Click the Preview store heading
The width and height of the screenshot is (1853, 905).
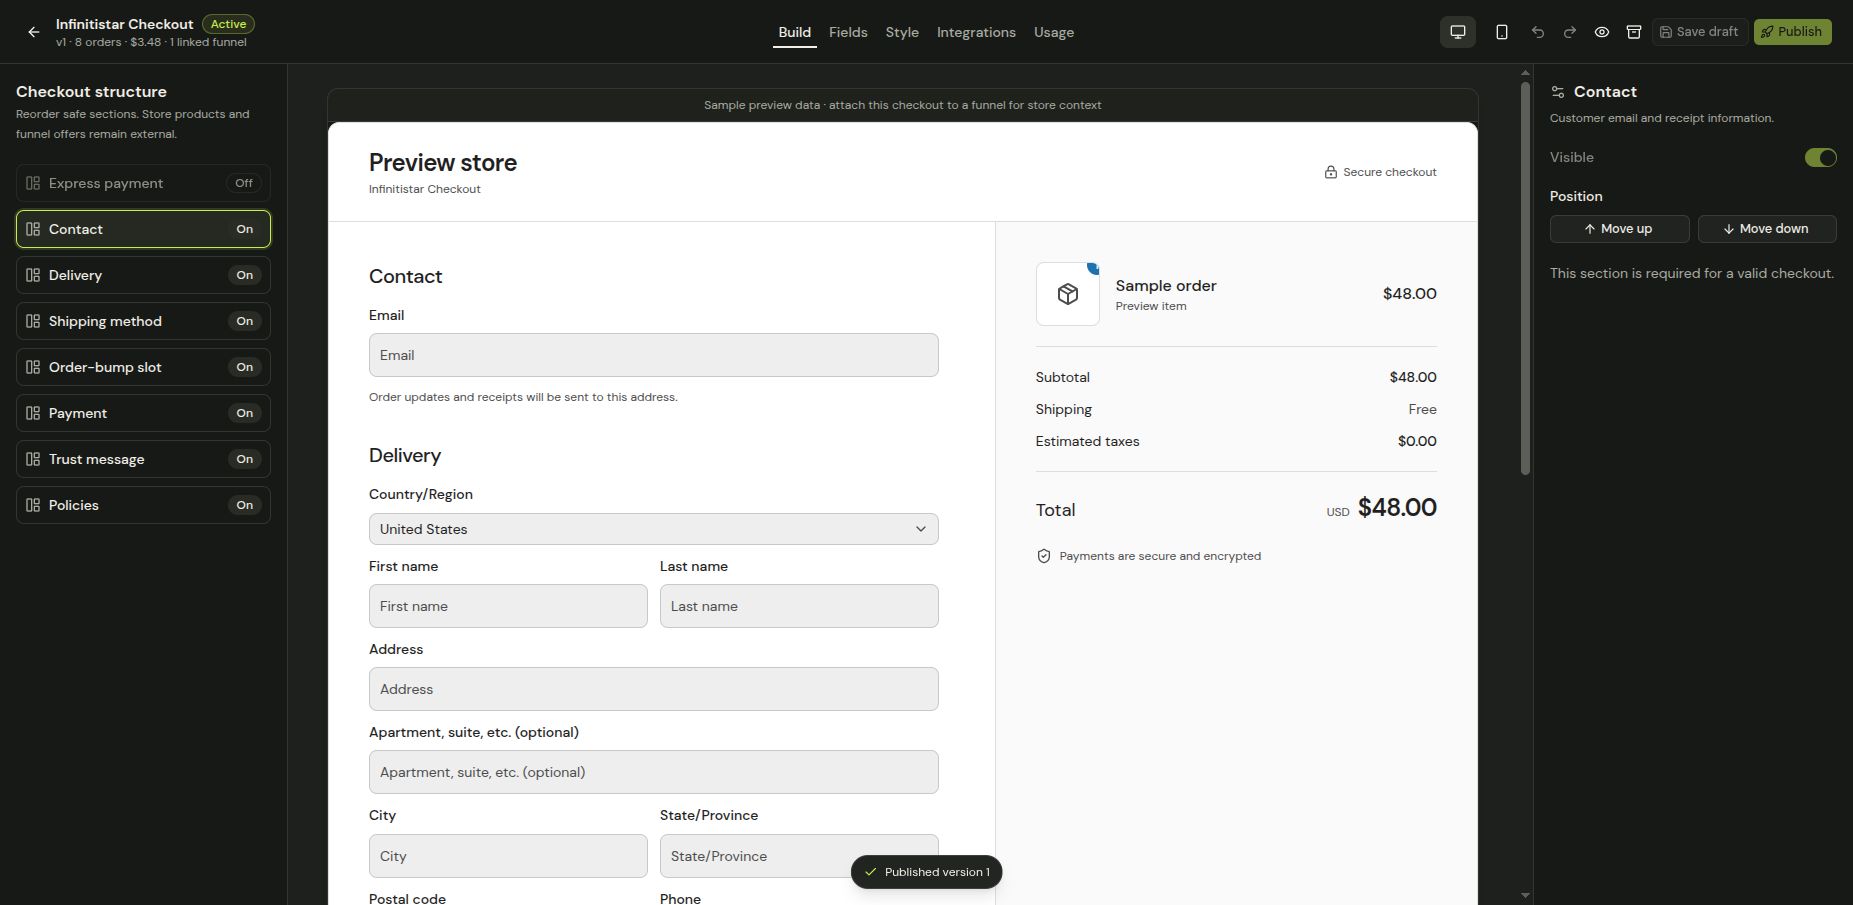(x=443, y=163)
